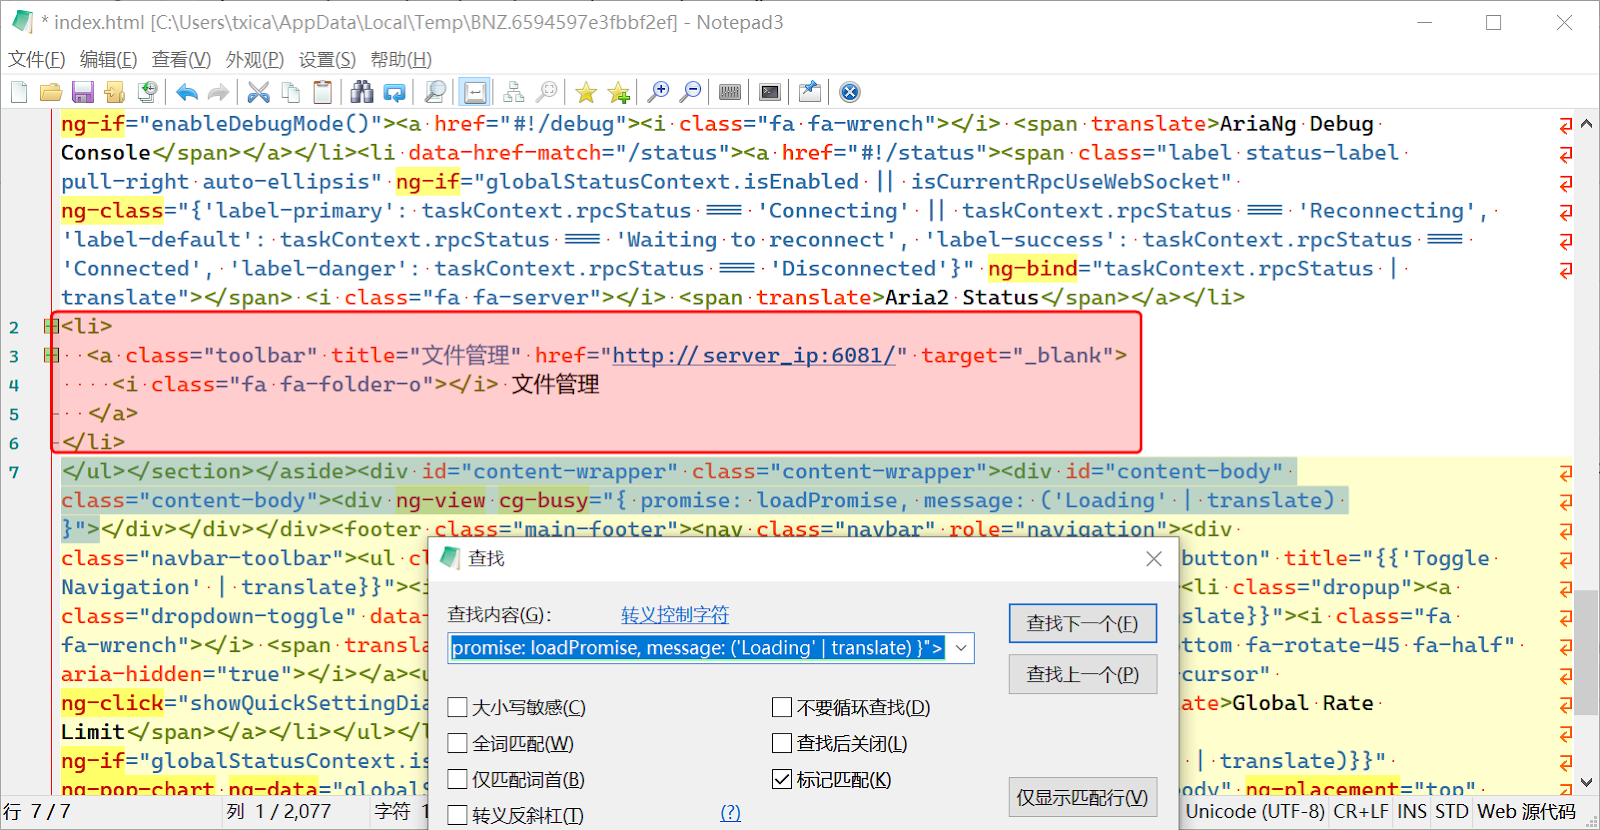Zoom in with the plus magnifier icon
Image resolution: width=1600 pixels, height=830 pixels.
[658, 93]
